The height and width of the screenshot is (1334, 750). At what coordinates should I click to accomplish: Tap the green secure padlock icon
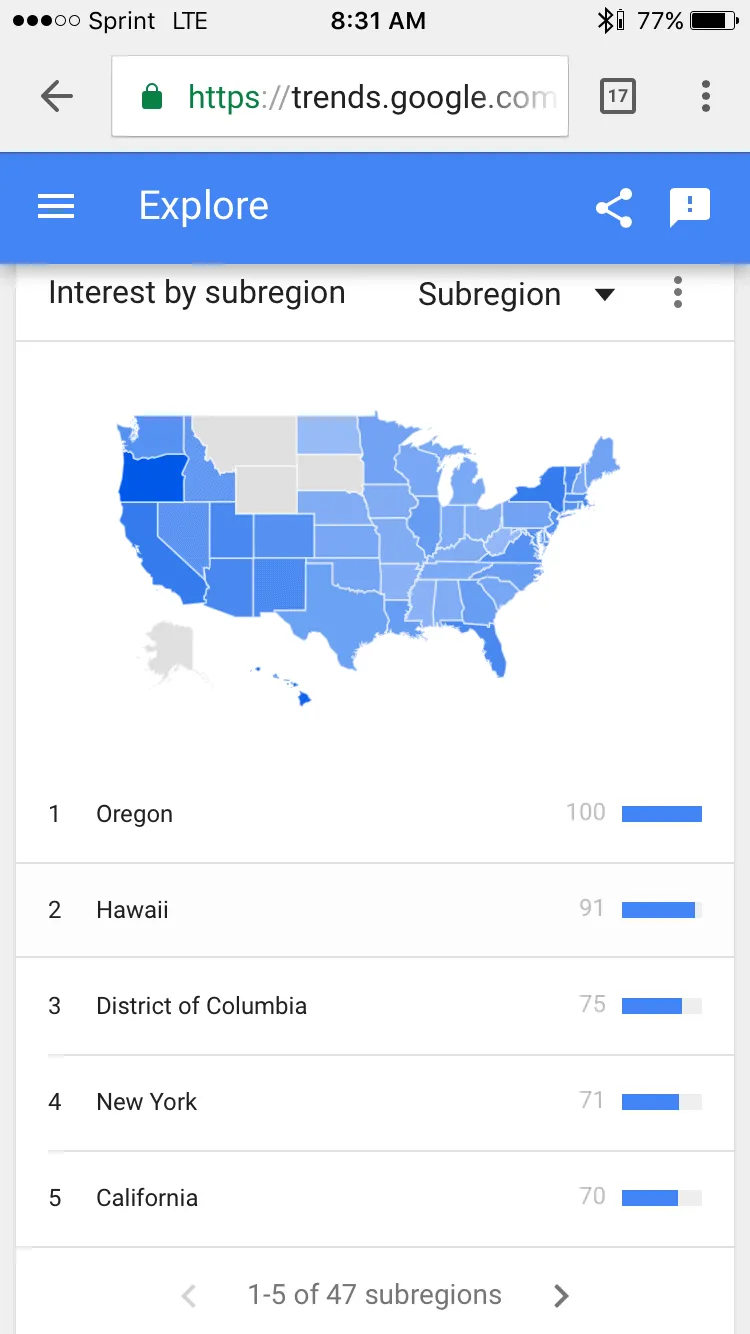152,97
